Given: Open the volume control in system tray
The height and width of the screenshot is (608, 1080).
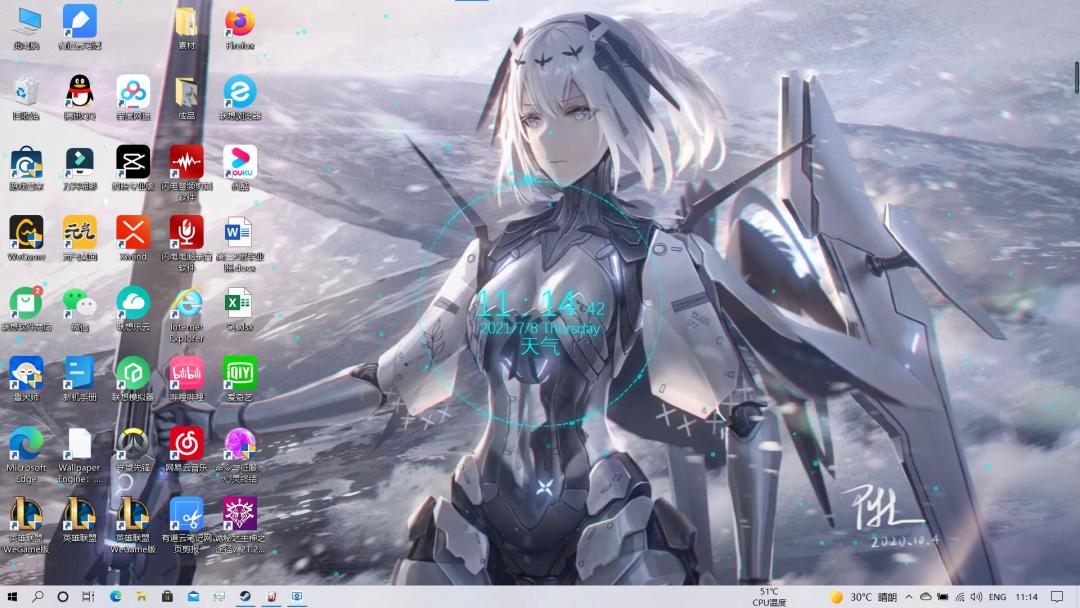Looking at the screenshot, I should (x=976, y=597).
